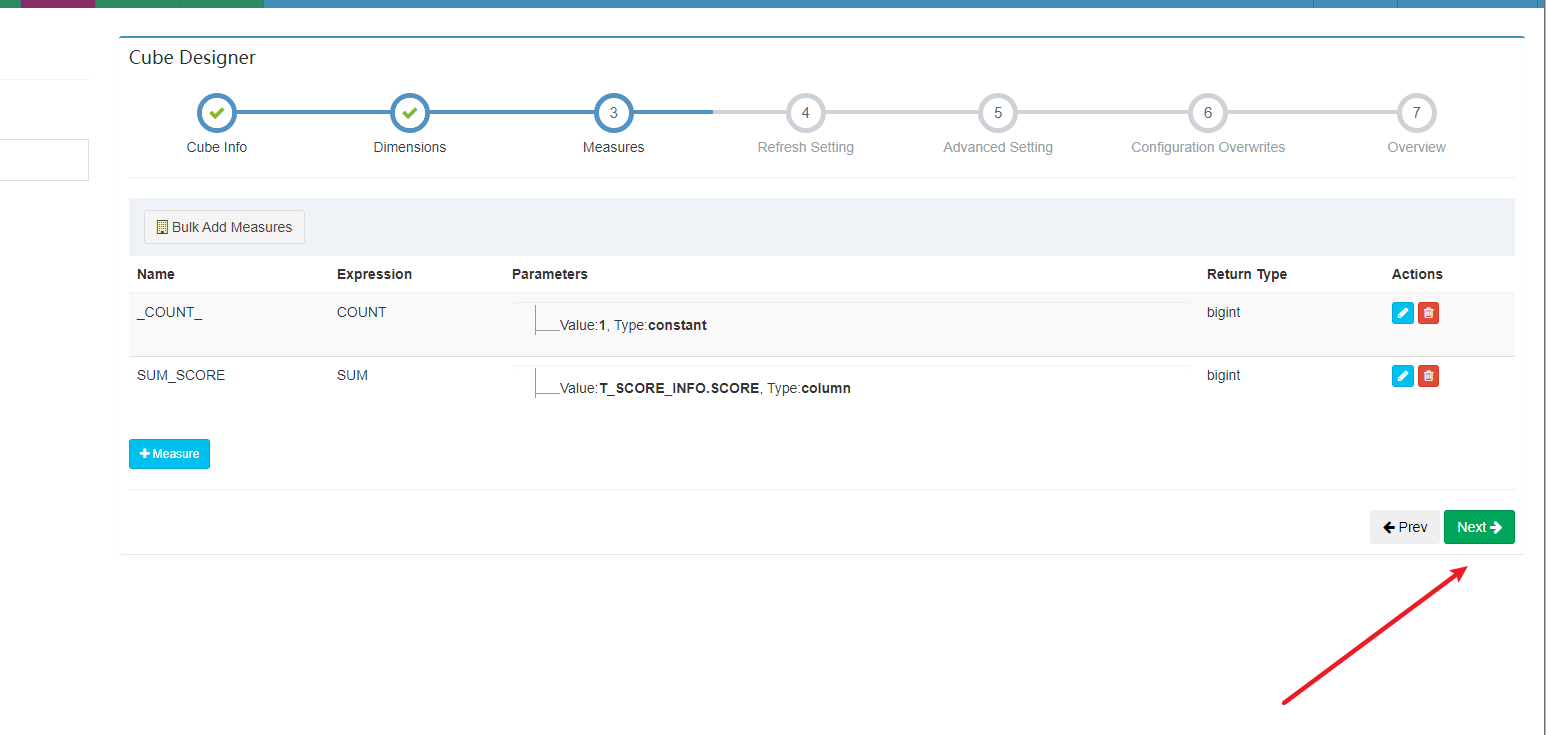The image size is (1546, 735).
Task: Open the Refresh Setting step label
Action: pyautogui.click(x=806, y=147)
